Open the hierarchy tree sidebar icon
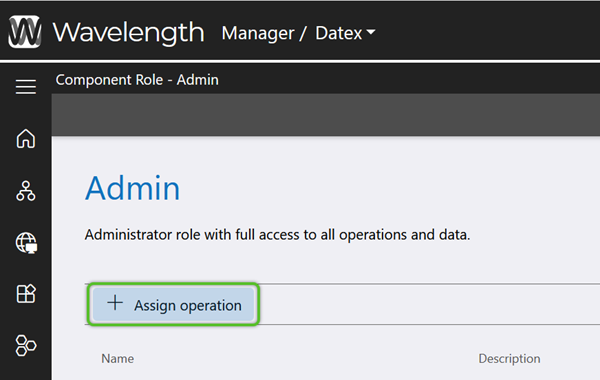 [x=26, y=191]
